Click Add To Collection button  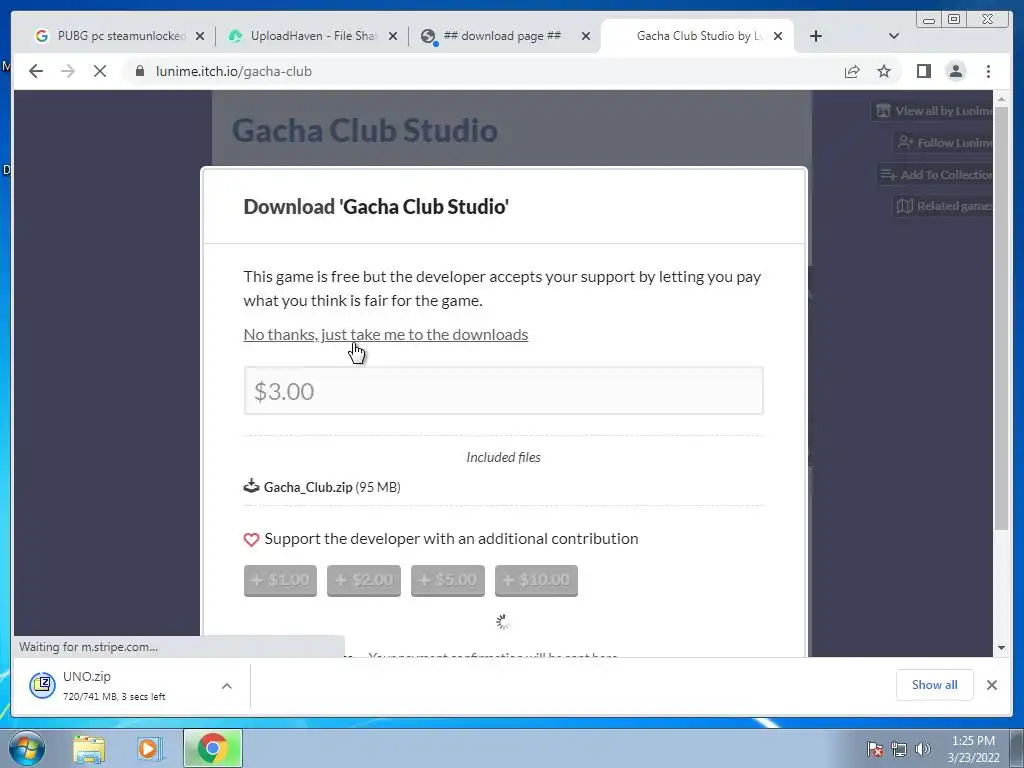point(935,174)
